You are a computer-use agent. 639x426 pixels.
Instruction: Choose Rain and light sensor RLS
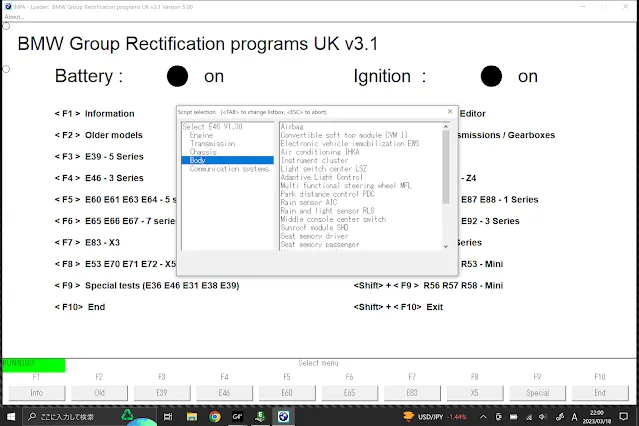[x=327, y=211]
